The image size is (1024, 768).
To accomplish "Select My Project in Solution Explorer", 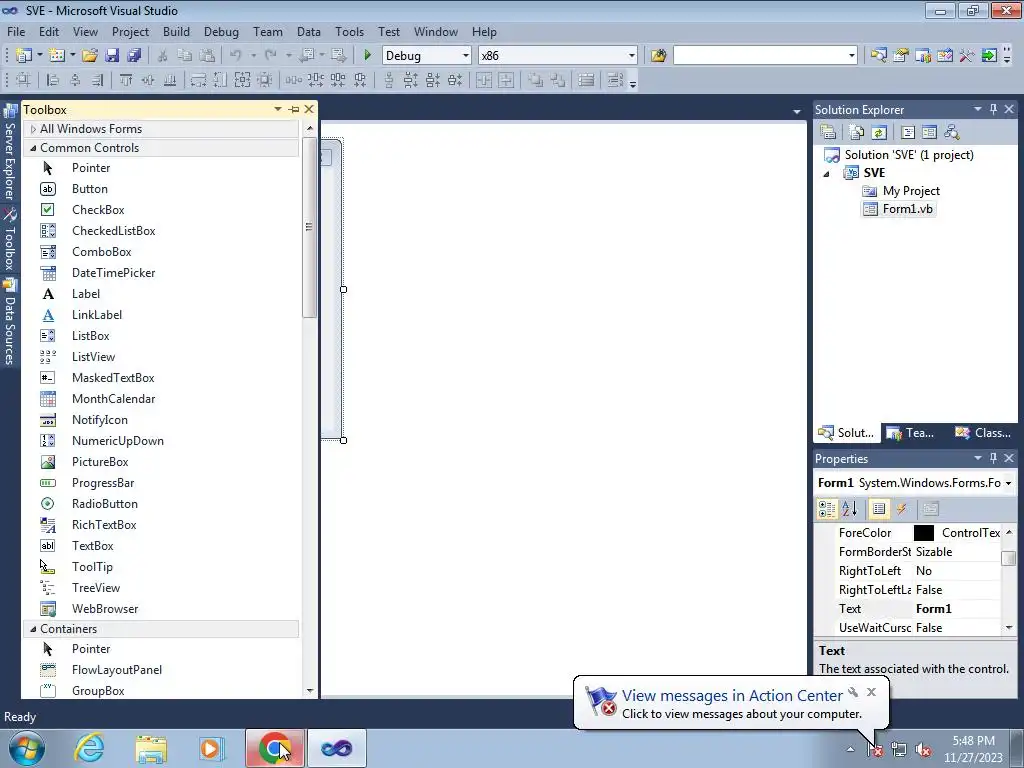I will pos(901,191).
